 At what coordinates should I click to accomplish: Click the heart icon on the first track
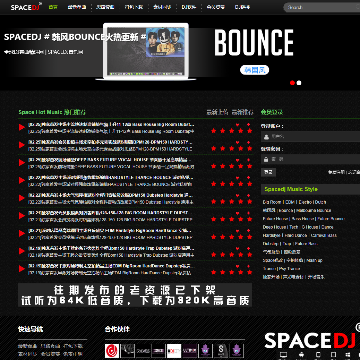tap(238, 125)
